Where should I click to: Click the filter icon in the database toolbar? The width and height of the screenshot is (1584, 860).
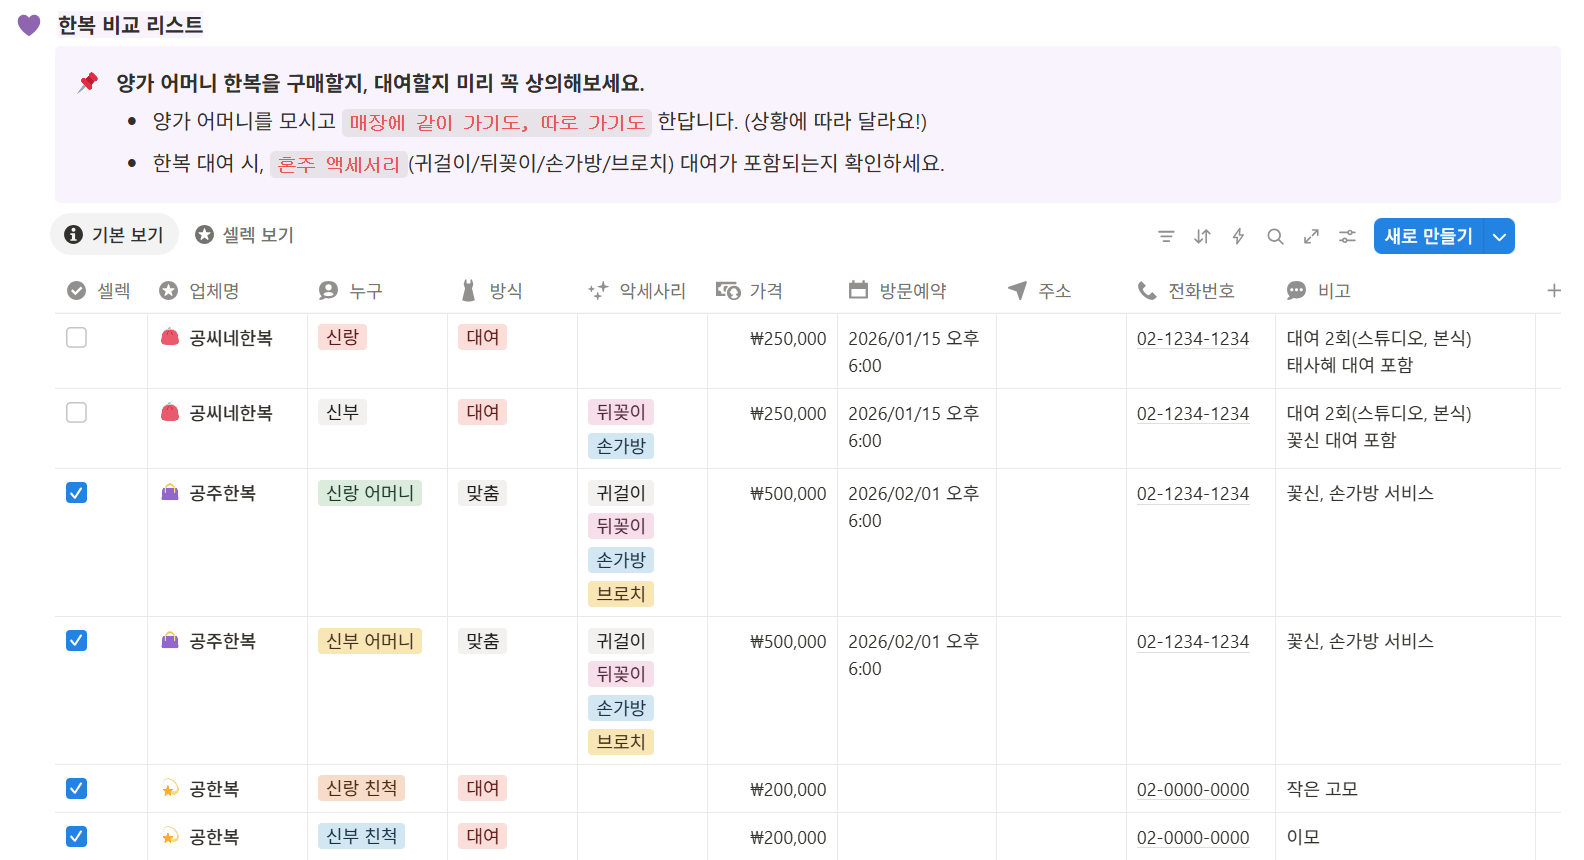tap(1166, 237)
